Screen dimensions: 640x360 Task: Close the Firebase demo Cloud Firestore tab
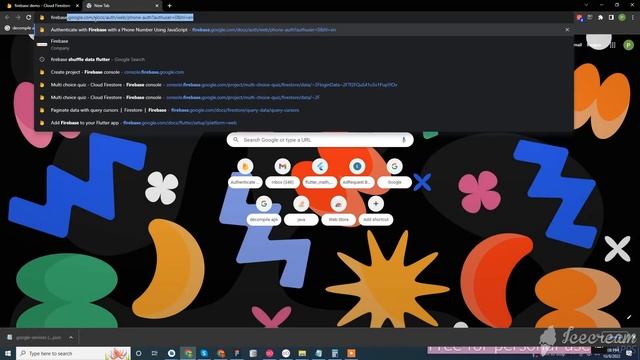tap(77, 6)
